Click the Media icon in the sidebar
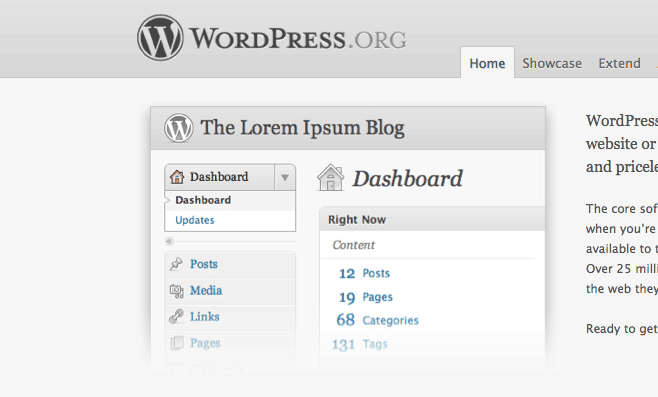Viewport: 658px width, 397px height. pos(176,290)
